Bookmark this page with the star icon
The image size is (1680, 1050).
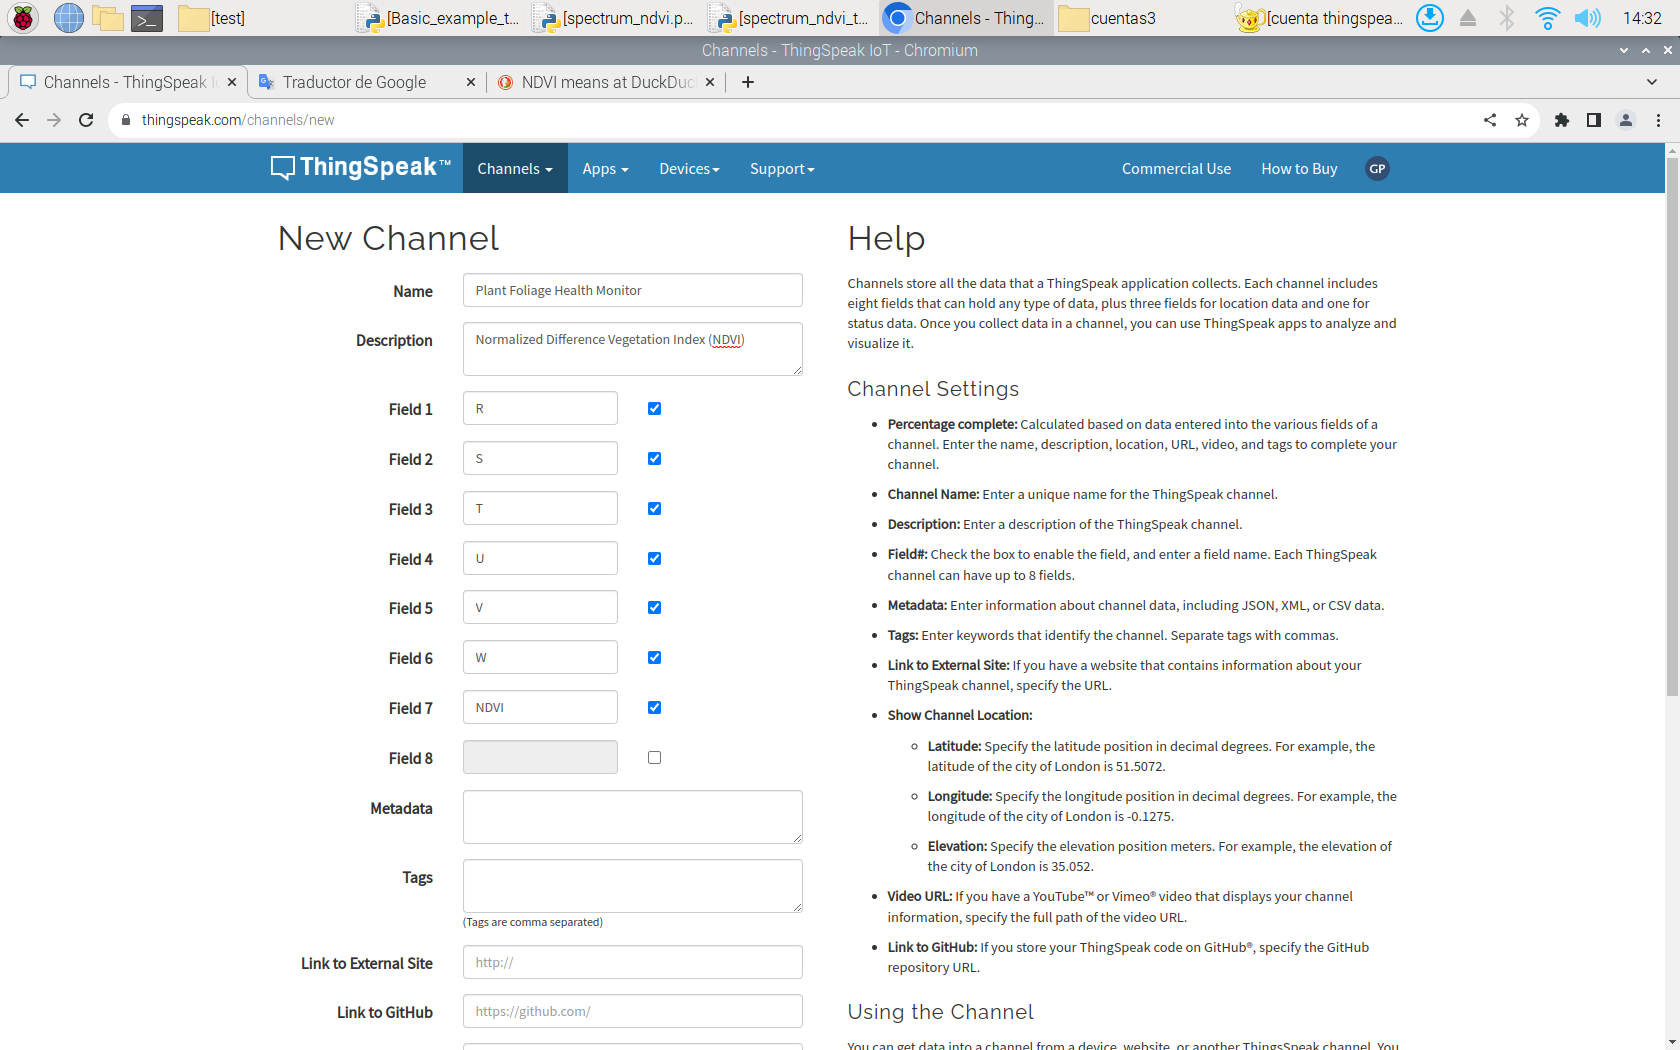pyautogui.click(x=1522, y=120)
